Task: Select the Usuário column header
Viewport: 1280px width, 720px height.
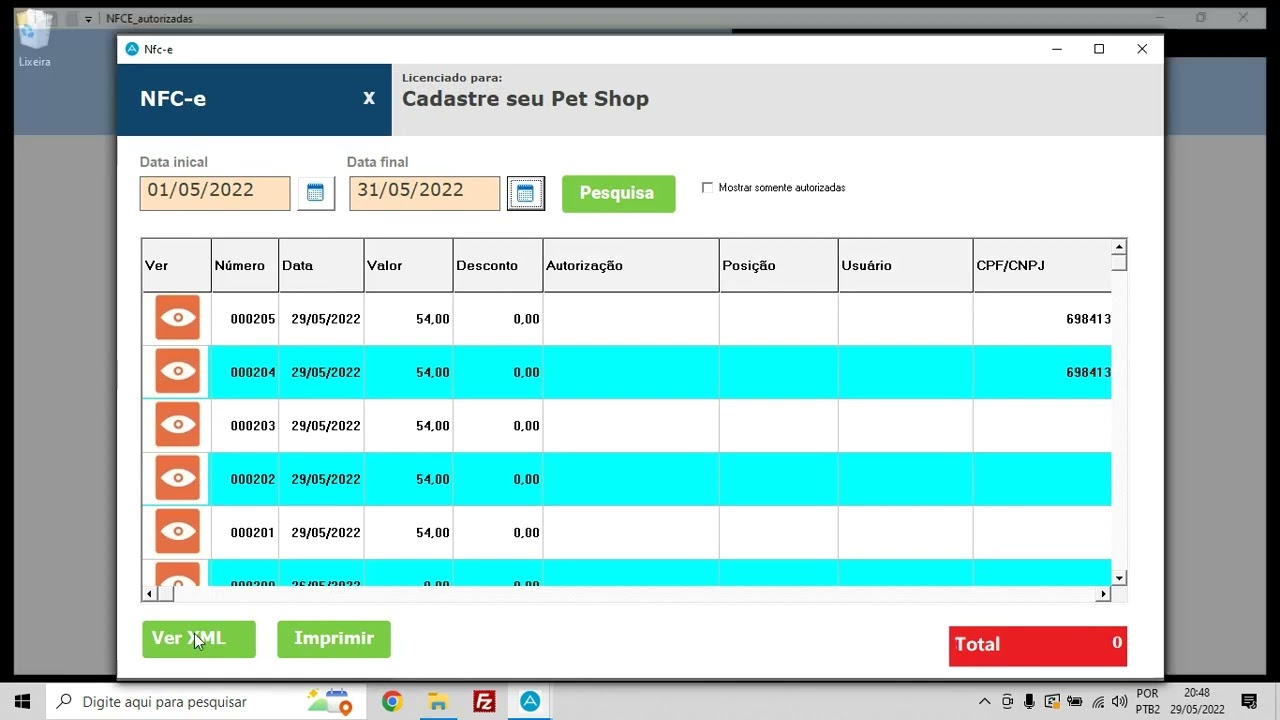Action: click(905, 265)
